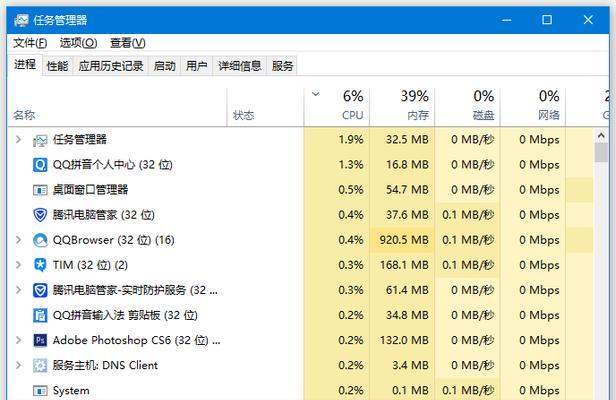
Task: Click the QQ拼音输入法 剪贴板 clipboard icon
Action: pyautogui.click(x=40, y=315)
